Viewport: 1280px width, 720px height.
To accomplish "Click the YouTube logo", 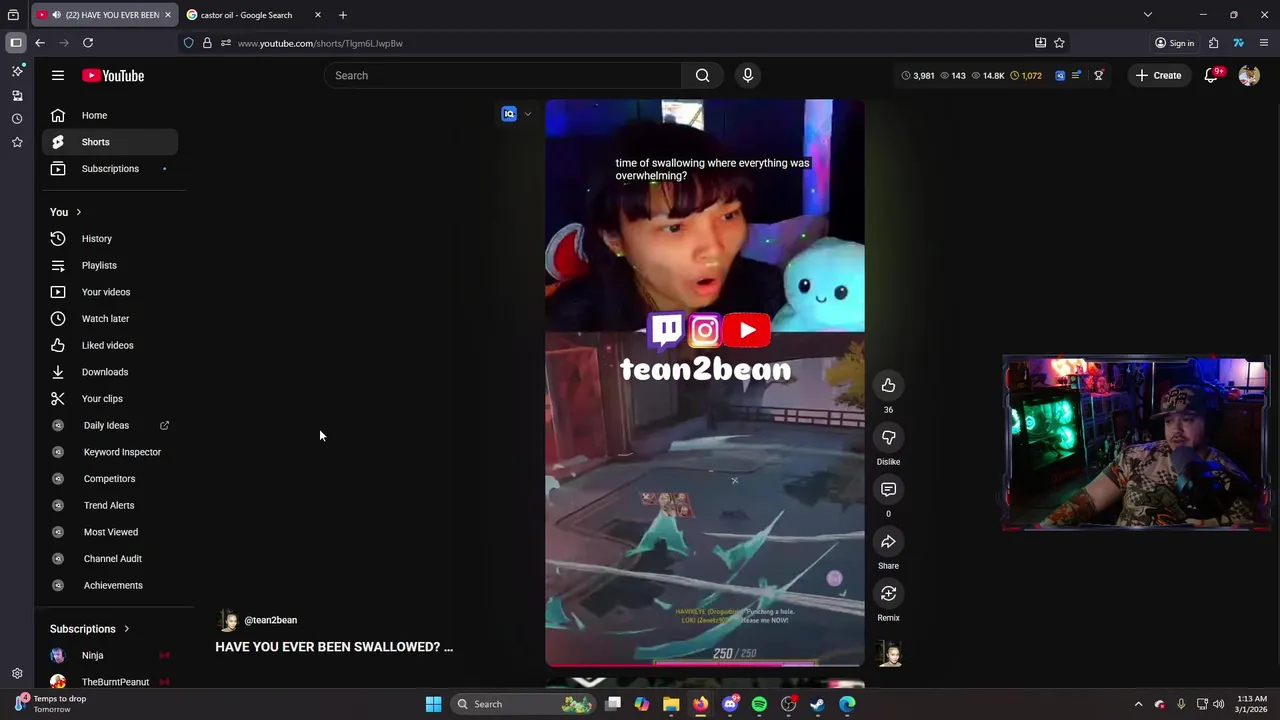I will [113, 76].
